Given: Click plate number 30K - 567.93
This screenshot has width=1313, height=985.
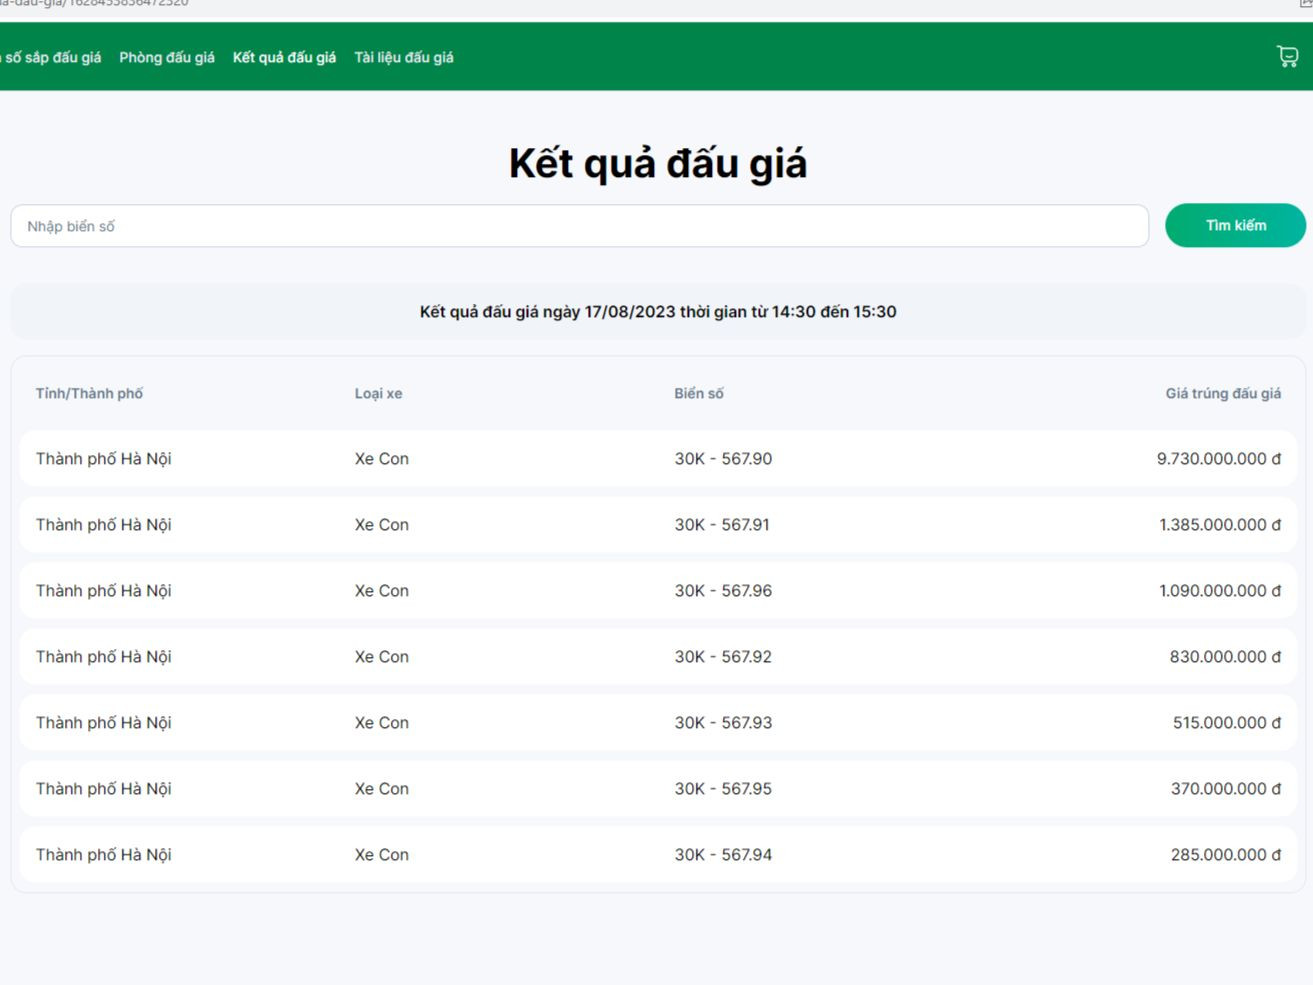Looking at the screenshot, I should pyautogui.click(x=723, y=723).
